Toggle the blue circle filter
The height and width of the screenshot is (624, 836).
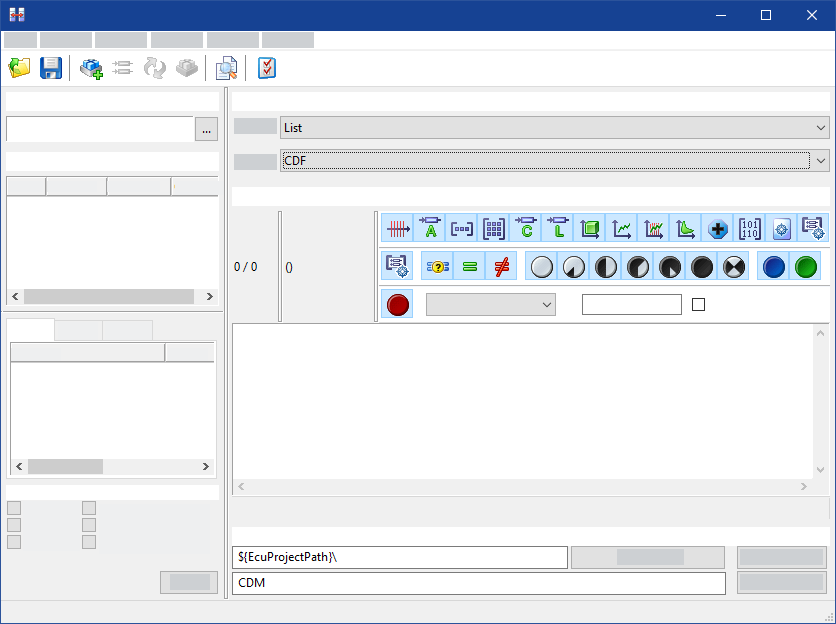point(774,266)
